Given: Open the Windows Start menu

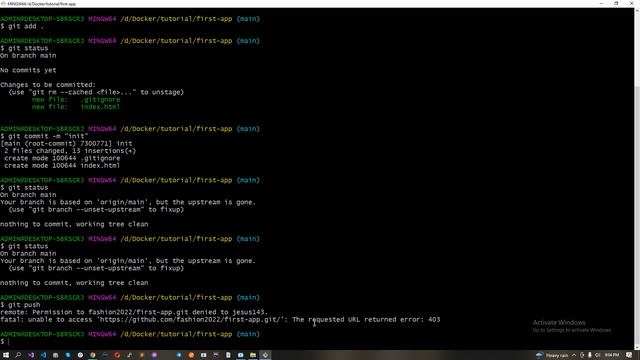Looking at the screenshot, I should pos(6,355).
